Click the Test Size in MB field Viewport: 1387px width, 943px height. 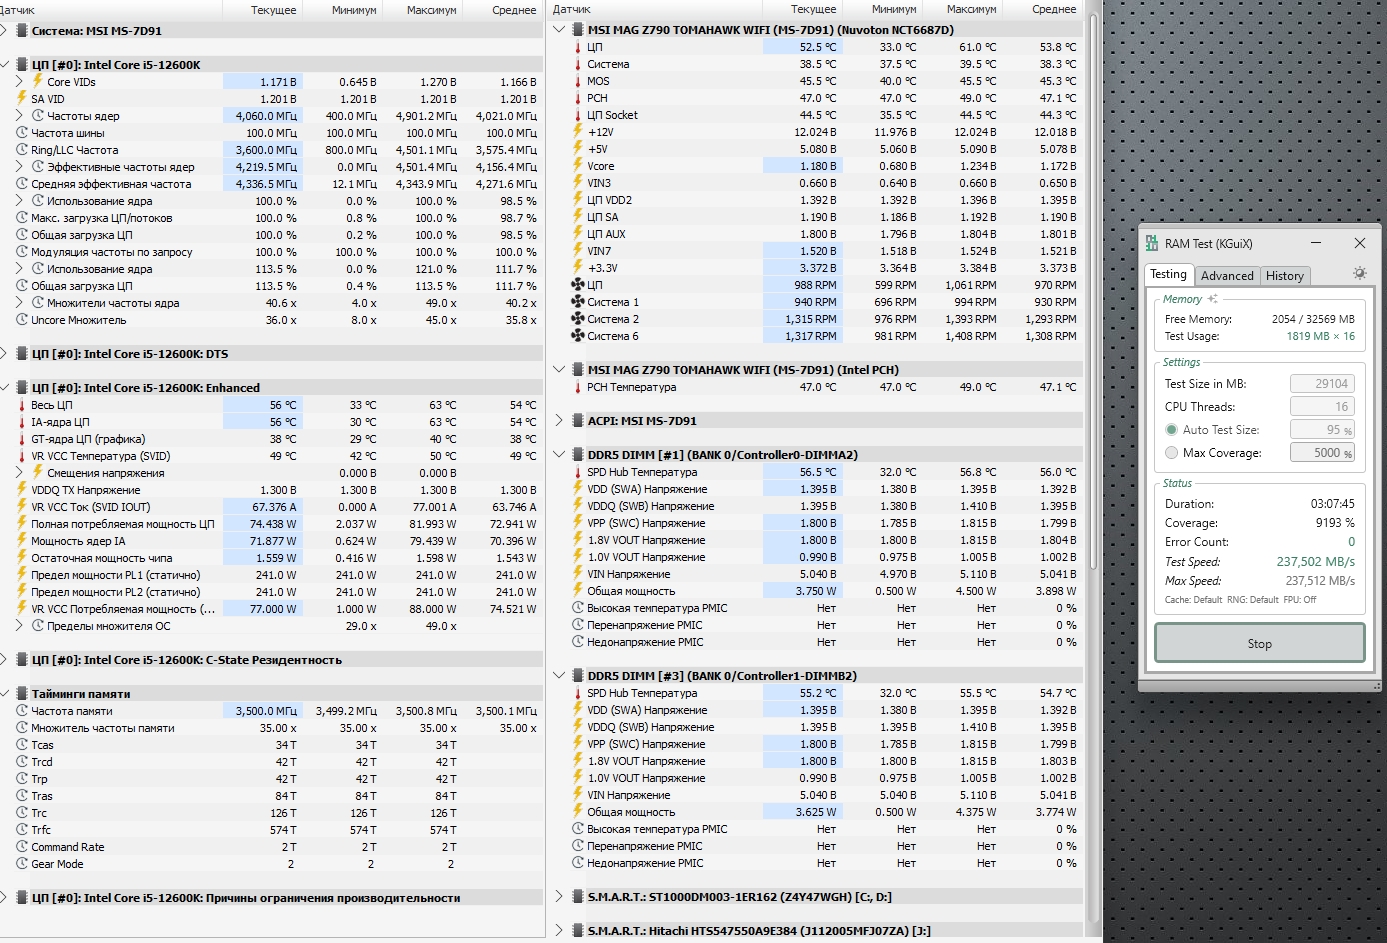(x=1323, y=383)
